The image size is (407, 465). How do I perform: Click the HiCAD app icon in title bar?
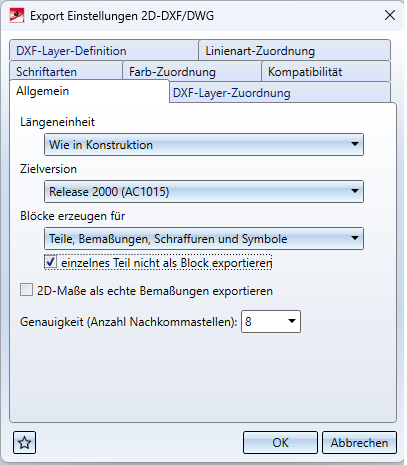coord(17,16)
